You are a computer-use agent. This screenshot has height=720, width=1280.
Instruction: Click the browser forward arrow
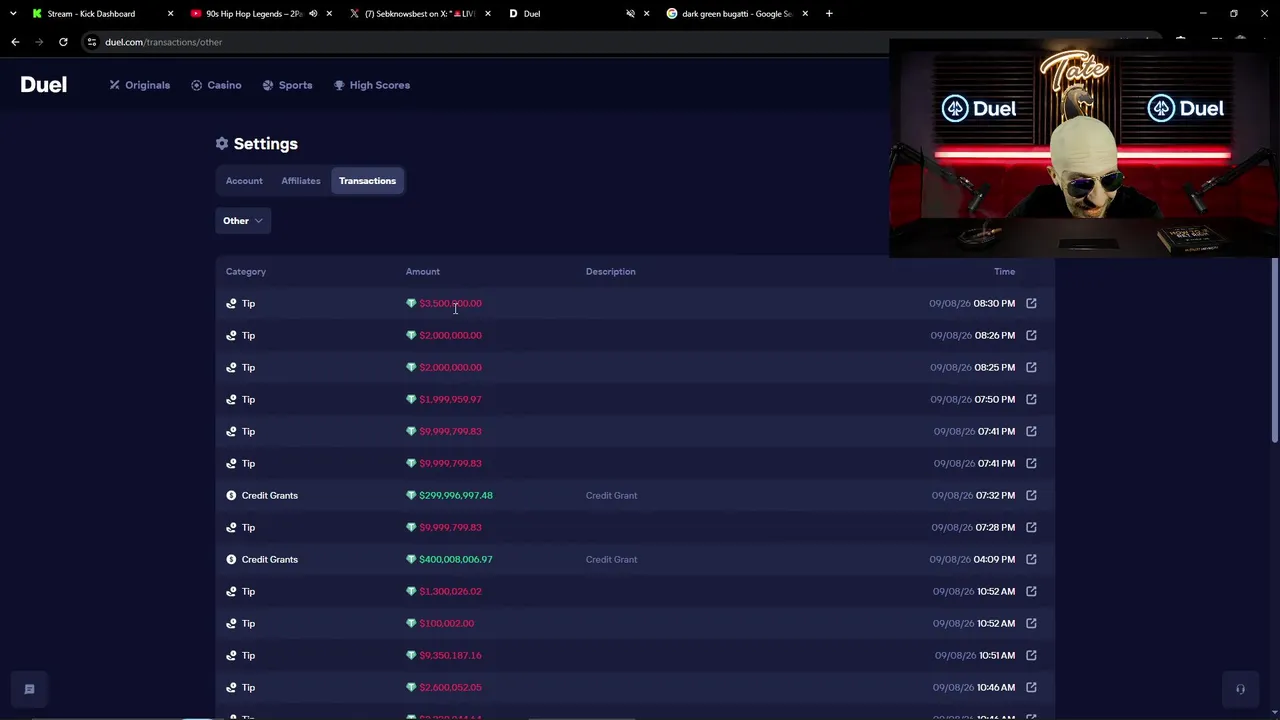coord(39,42)
